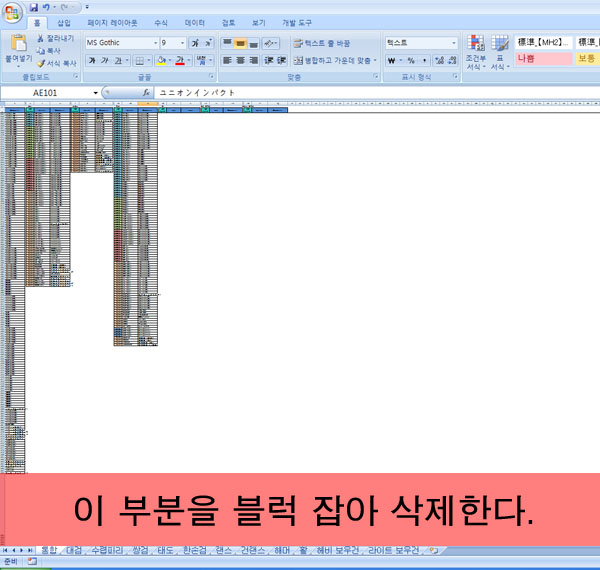Screen dimensions: 600x570
Task: Click the align text right icon
Action: point(253,60)
